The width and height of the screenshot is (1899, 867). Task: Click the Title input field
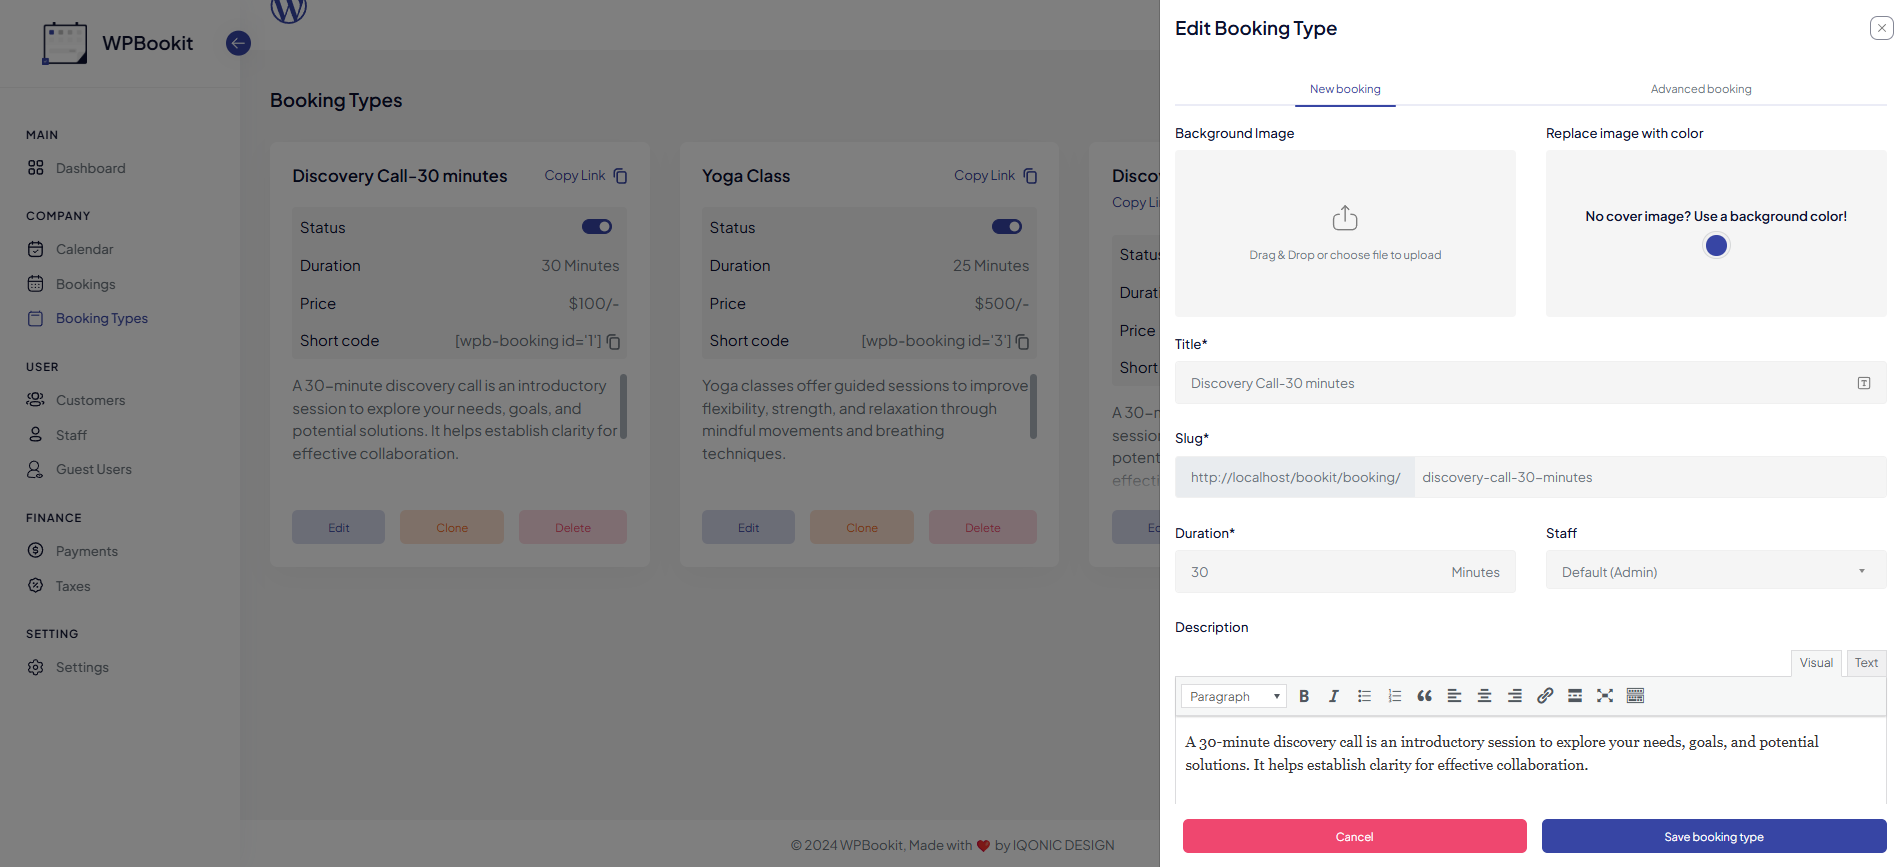pyautogui.click(x=1530, y=383)
